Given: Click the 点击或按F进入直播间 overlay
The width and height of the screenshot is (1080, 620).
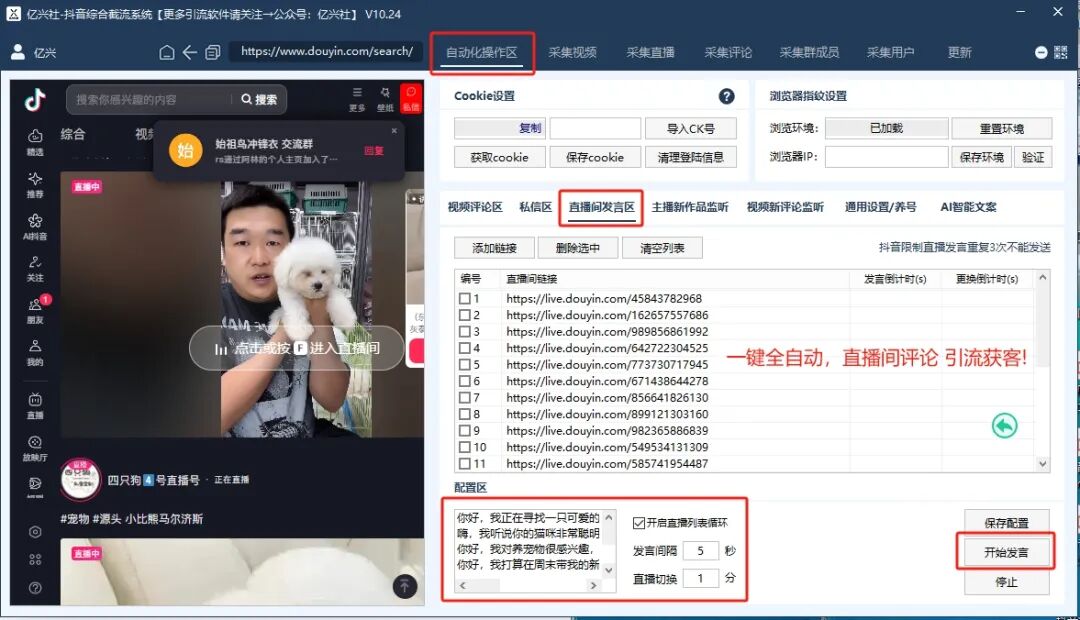Looking at the screenshot, I should pyautogui.click(x=296, y=349).
